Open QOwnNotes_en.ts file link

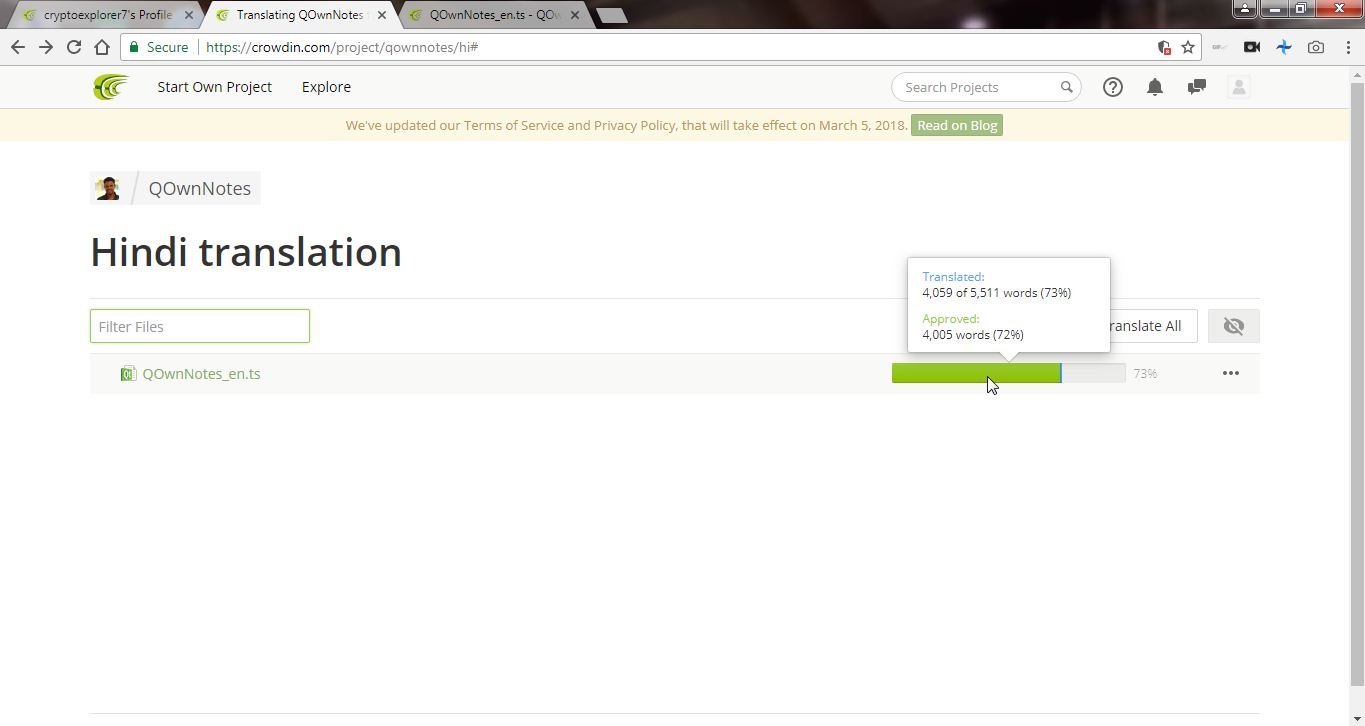click(x=201, y=374)
